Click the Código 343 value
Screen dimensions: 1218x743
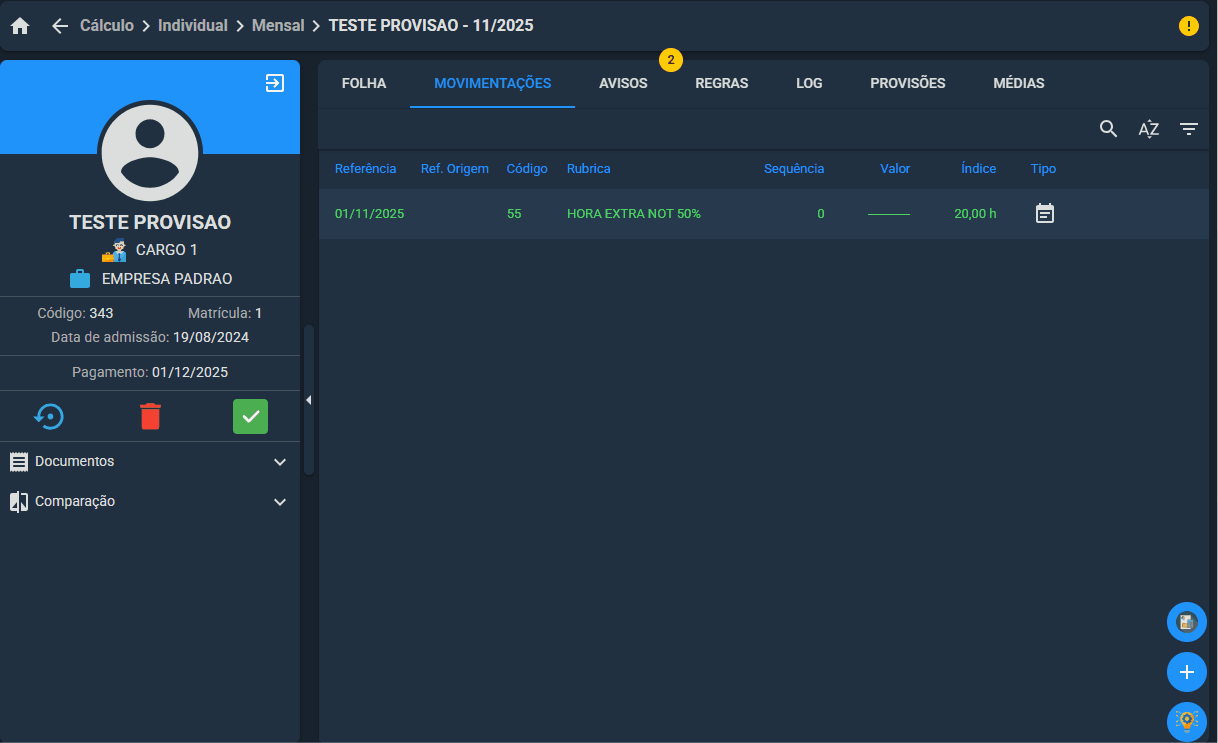[101, 313]
